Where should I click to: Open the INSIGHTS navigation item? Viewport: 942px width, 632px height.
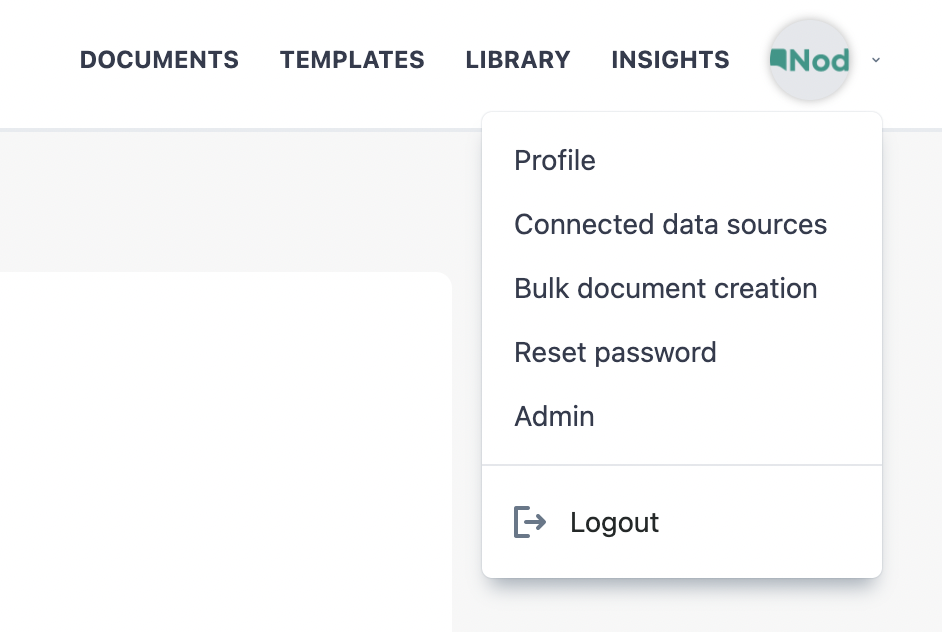pos(670,59)
